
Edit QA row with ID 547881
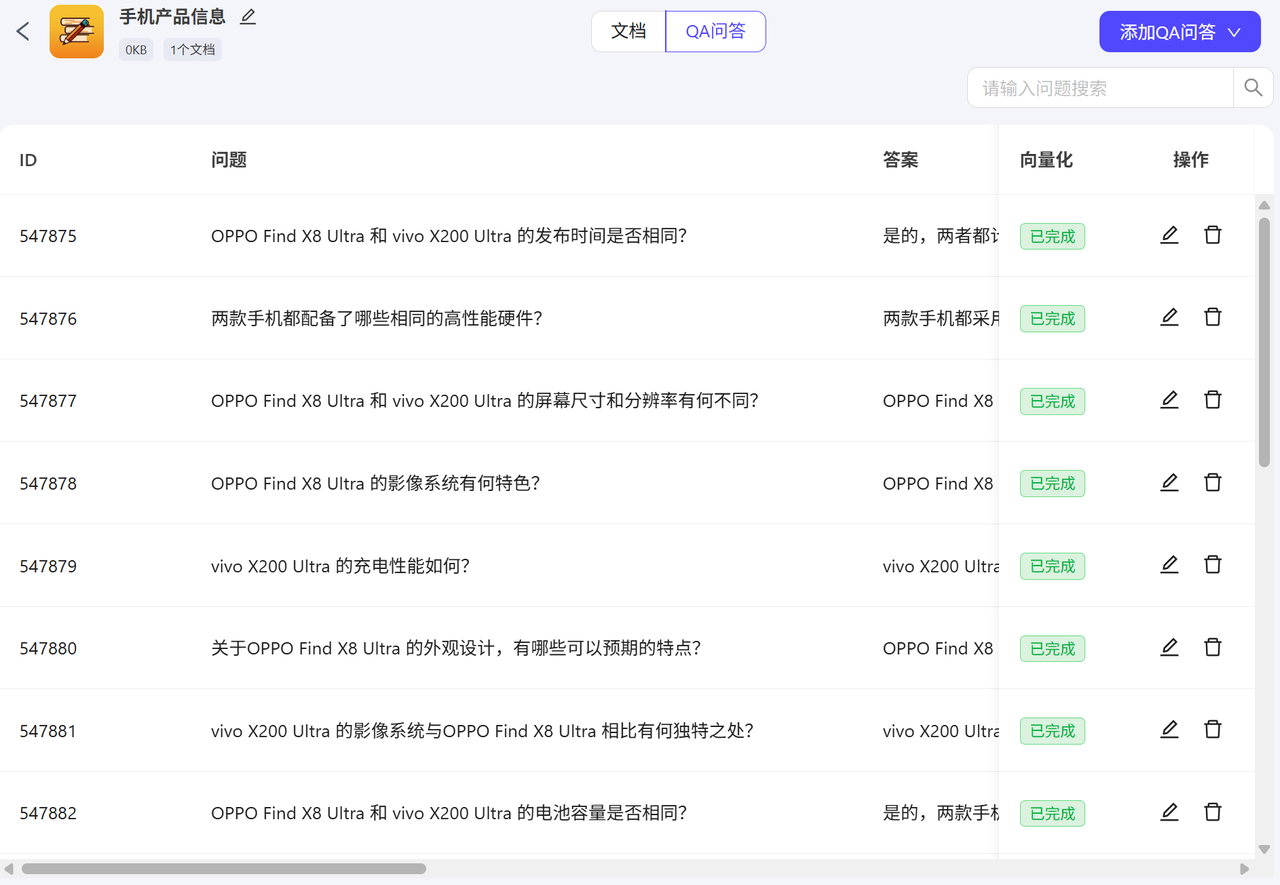point(1169,729)
